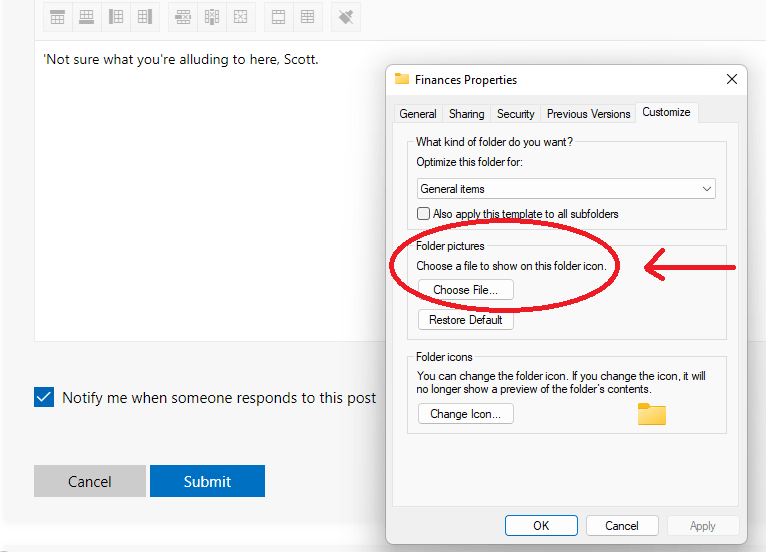This screenshot has height=552, width=766.
Task: Delete table row icon
Action: [183, 17]
